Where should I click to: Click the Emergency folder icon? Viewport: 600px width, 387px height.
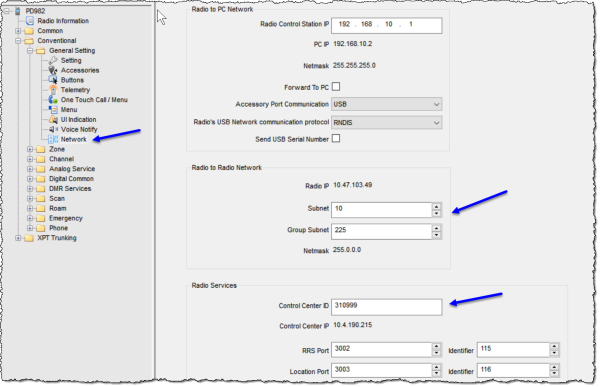(x=41, y=219)
